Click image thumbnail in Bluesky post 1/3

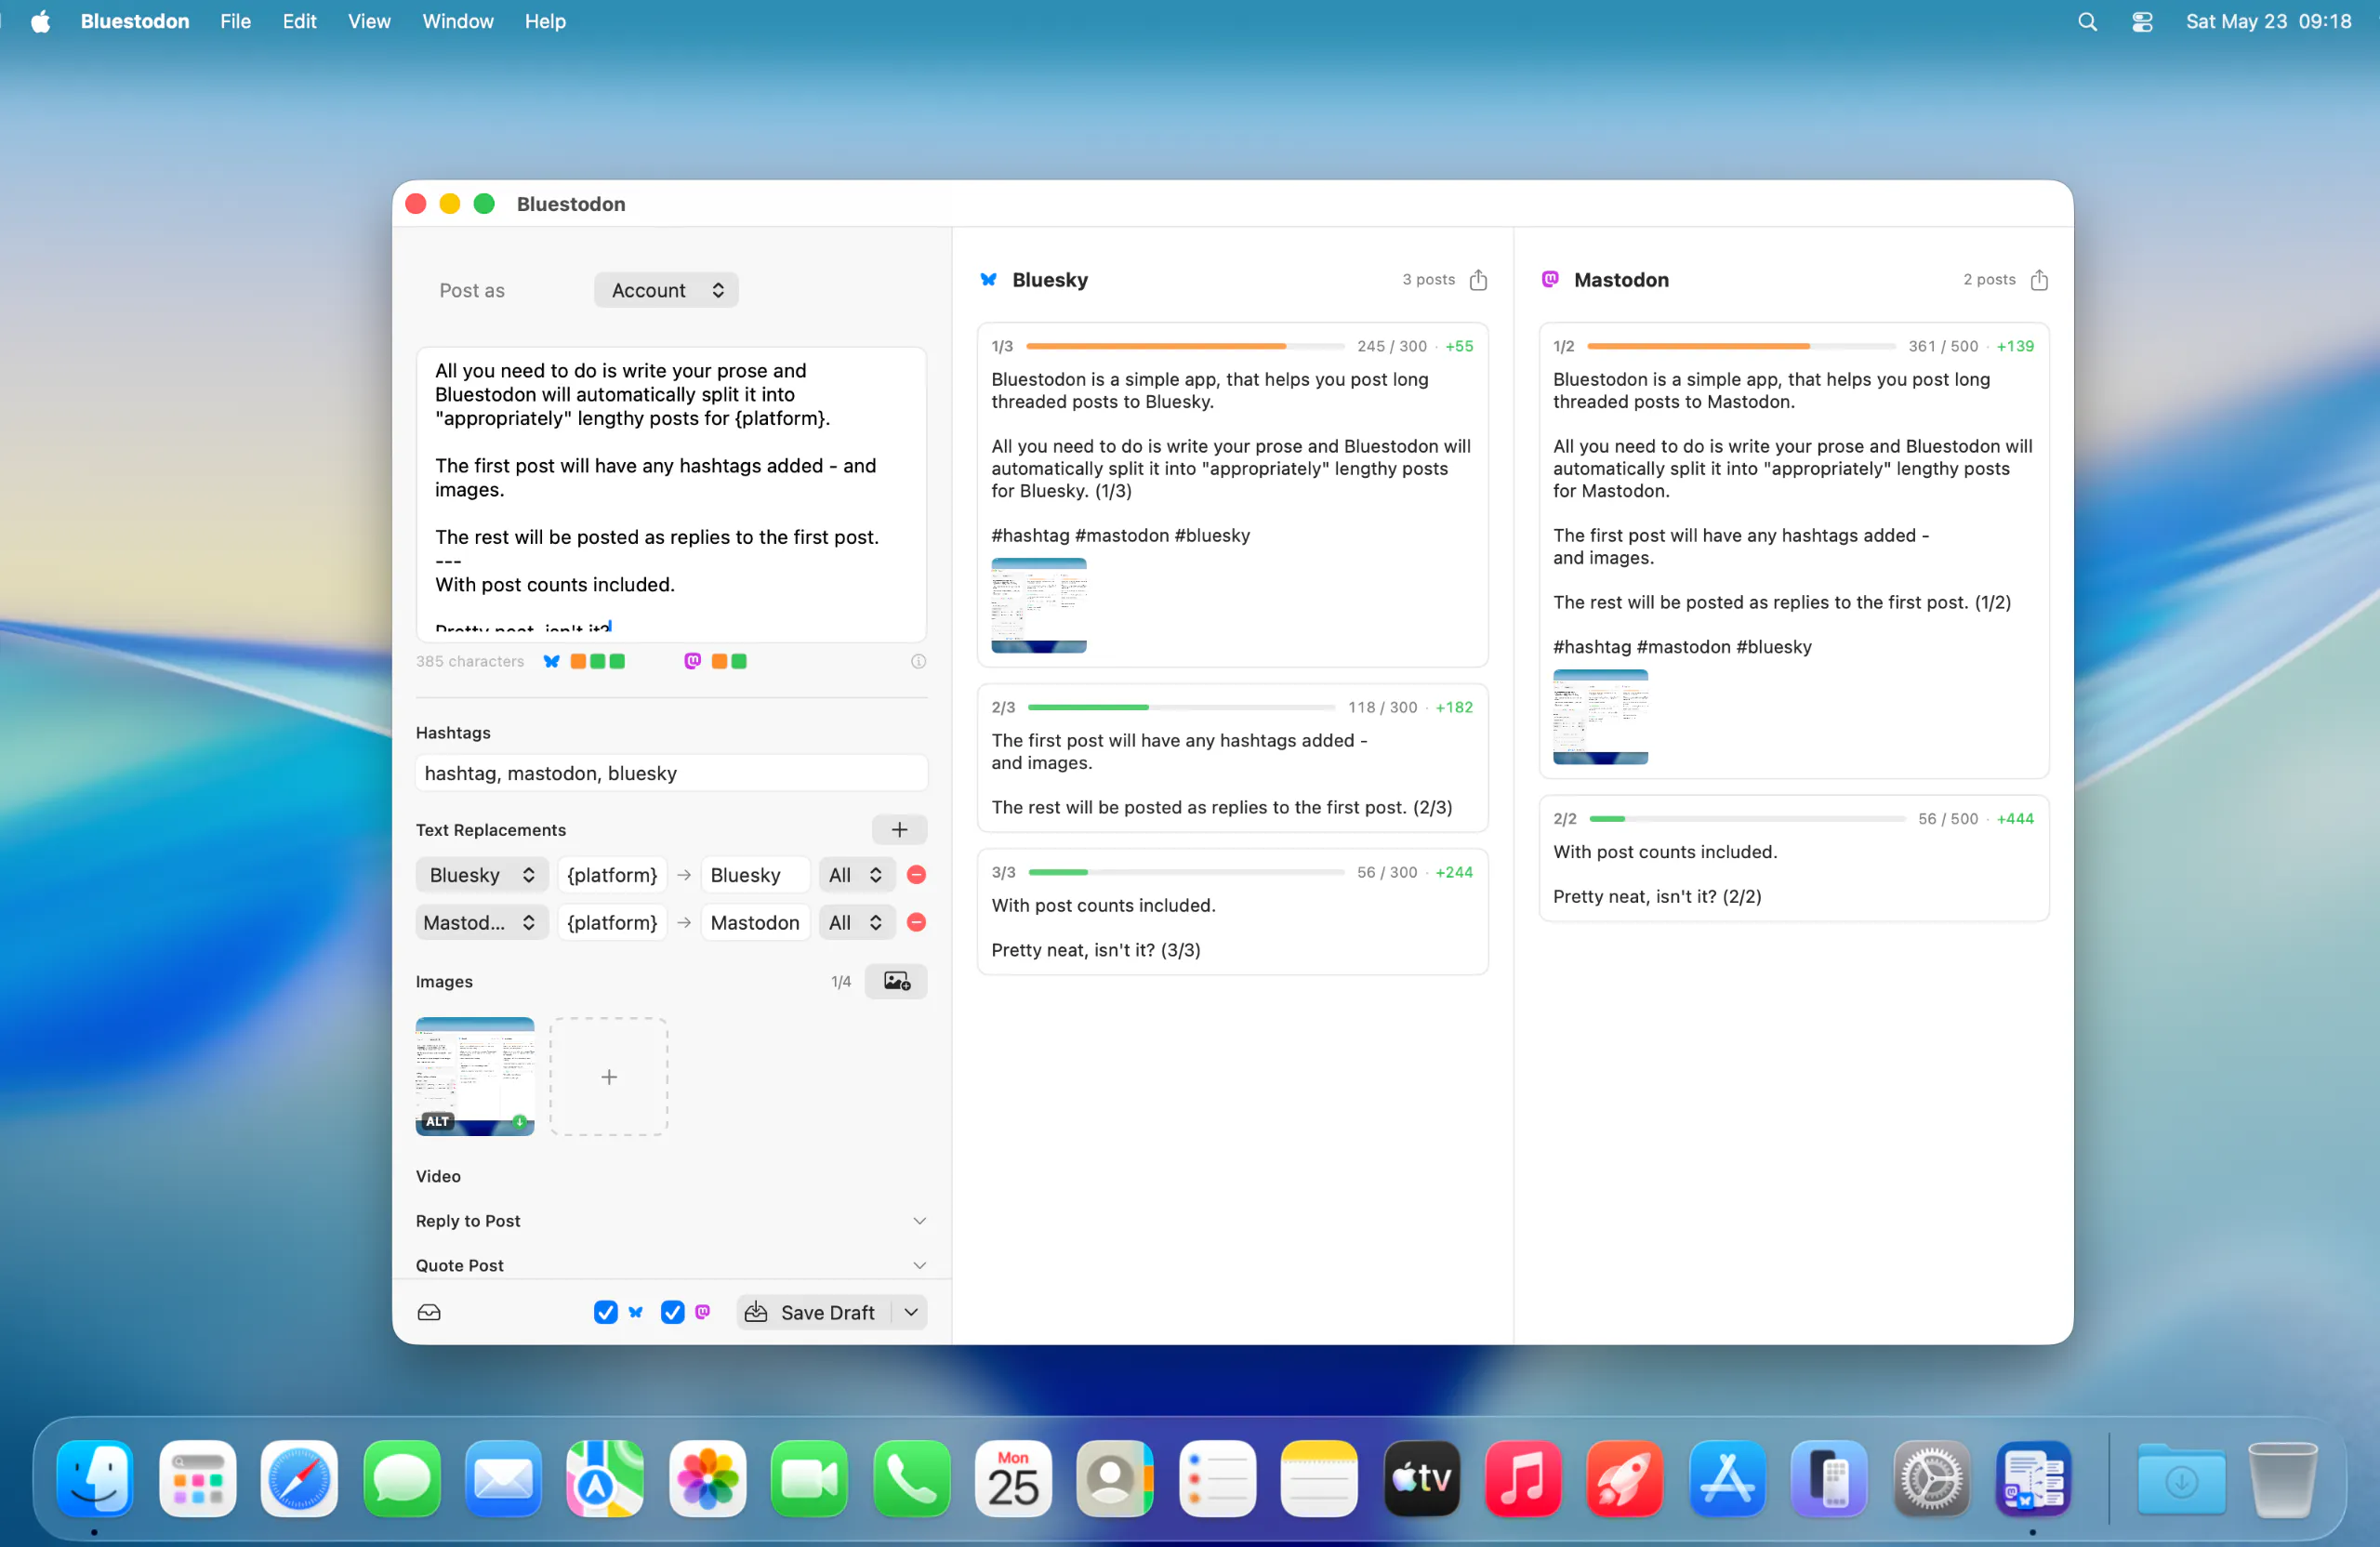tap(1038, 605)
